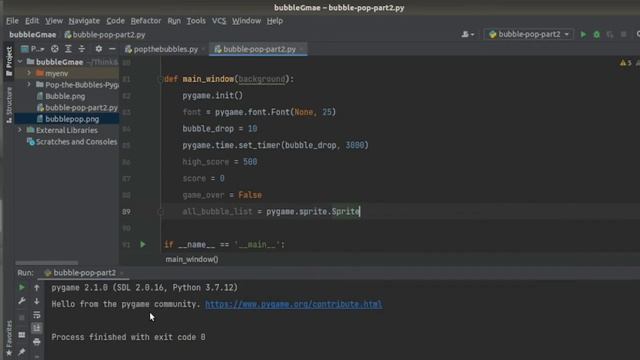
Task: Open Project panel settings gear
Action: point(99,49)
